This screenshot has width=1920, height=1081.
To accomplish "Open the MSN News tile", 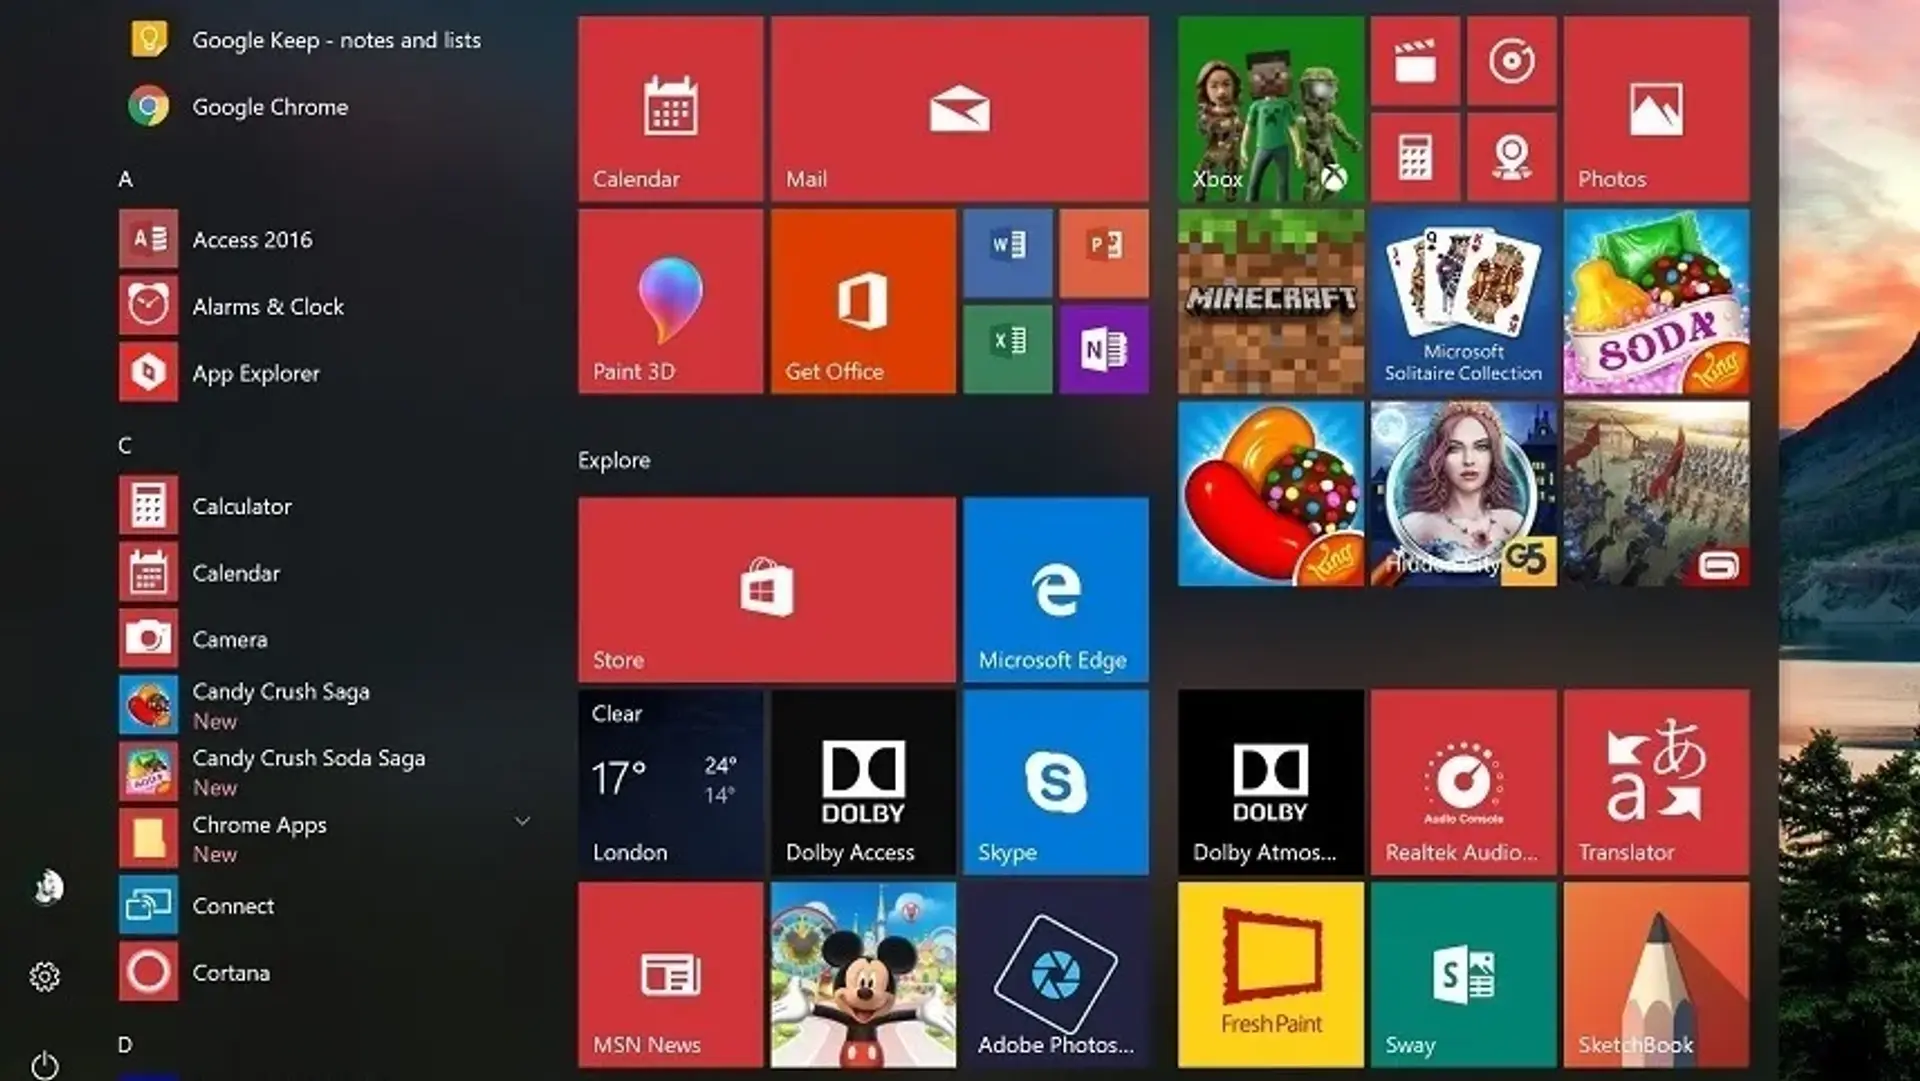I will (670, 974).
